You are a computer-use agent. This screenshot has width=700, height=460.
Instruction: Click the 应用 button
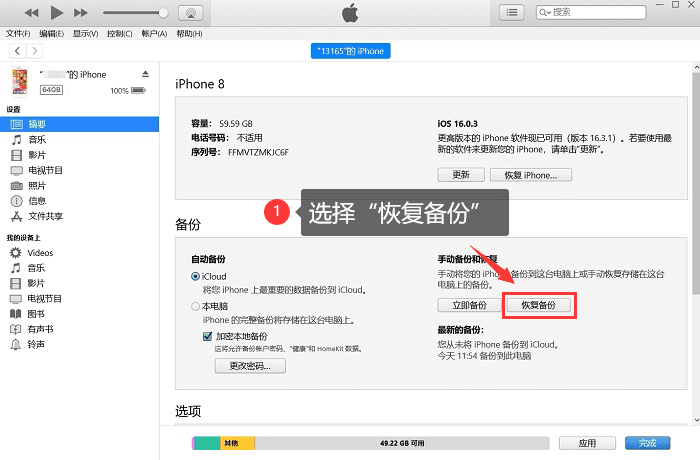[x=587, y=443]
